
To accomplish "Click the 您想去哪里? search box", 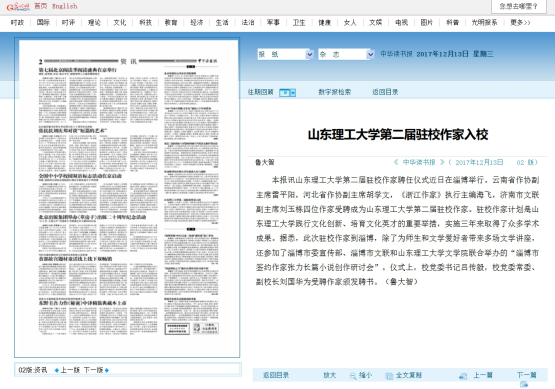I will click(519, 6).
